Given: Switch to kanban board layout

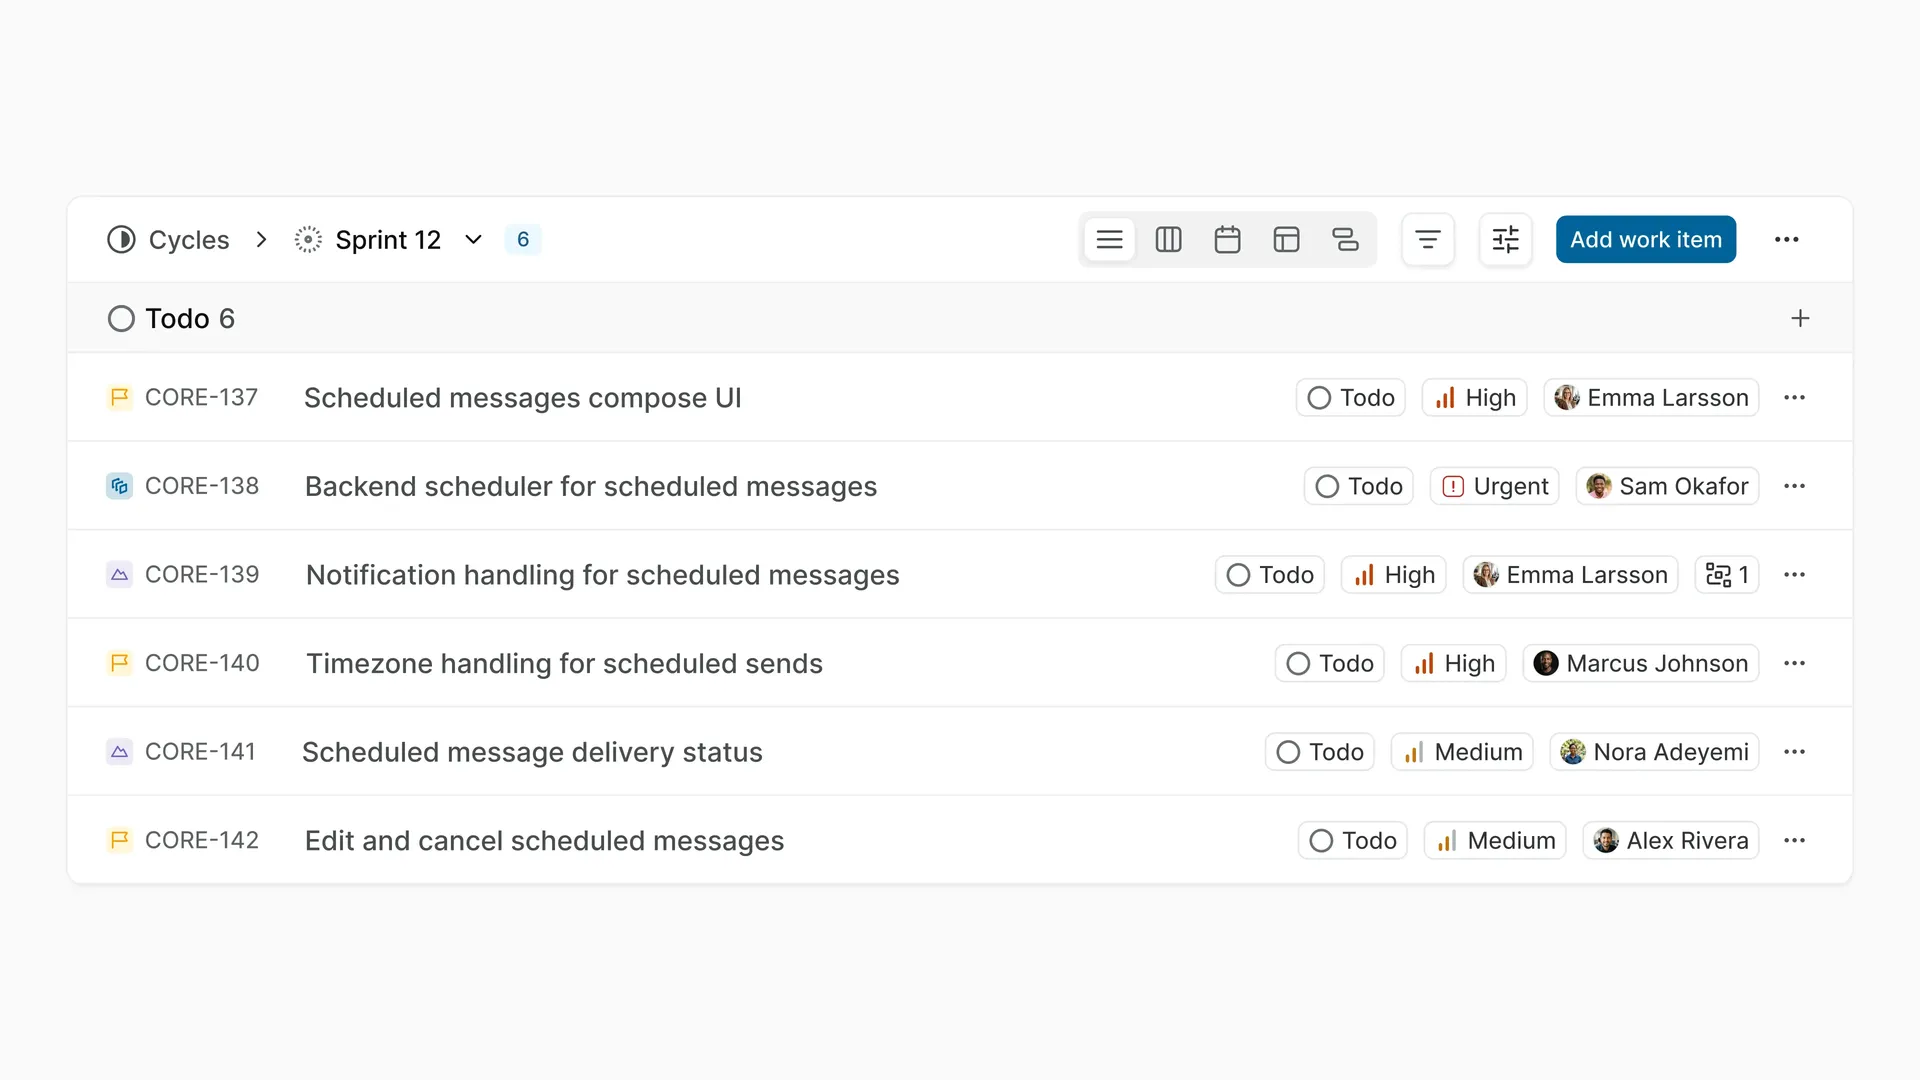Looking at the screenshot, I should (1168, 240).
